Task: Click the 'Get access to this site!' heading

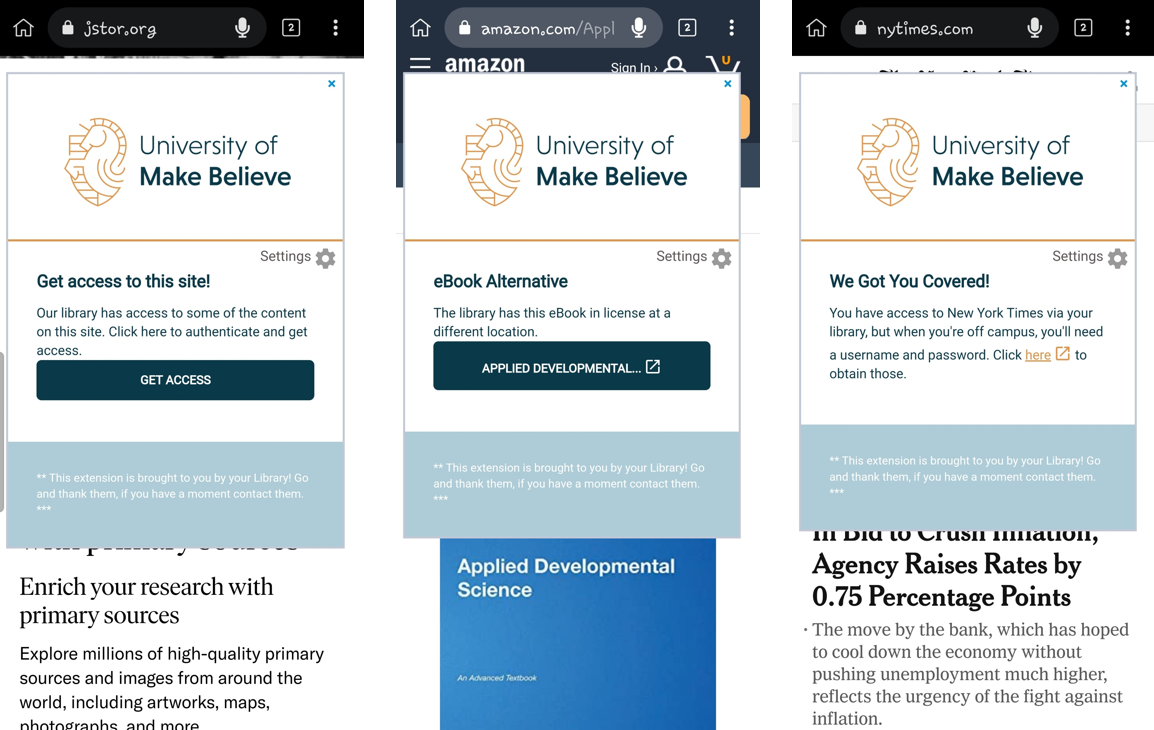Action: (x=124, y=281)
